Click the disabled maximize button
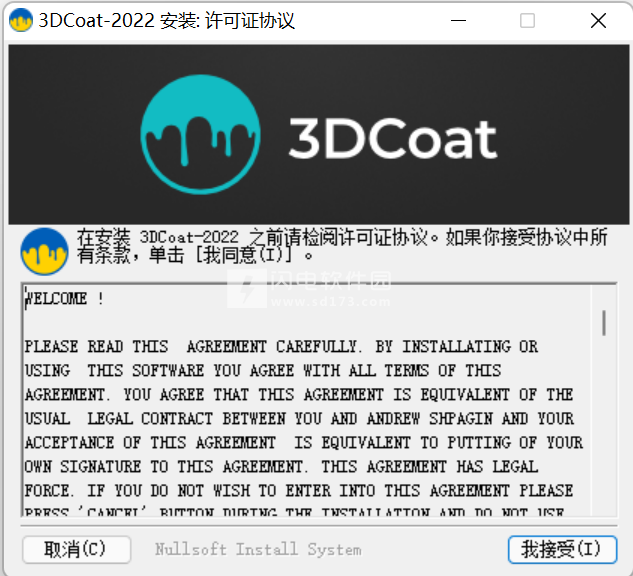Screen dimensions: 633x576 click(x=527, y=21)
